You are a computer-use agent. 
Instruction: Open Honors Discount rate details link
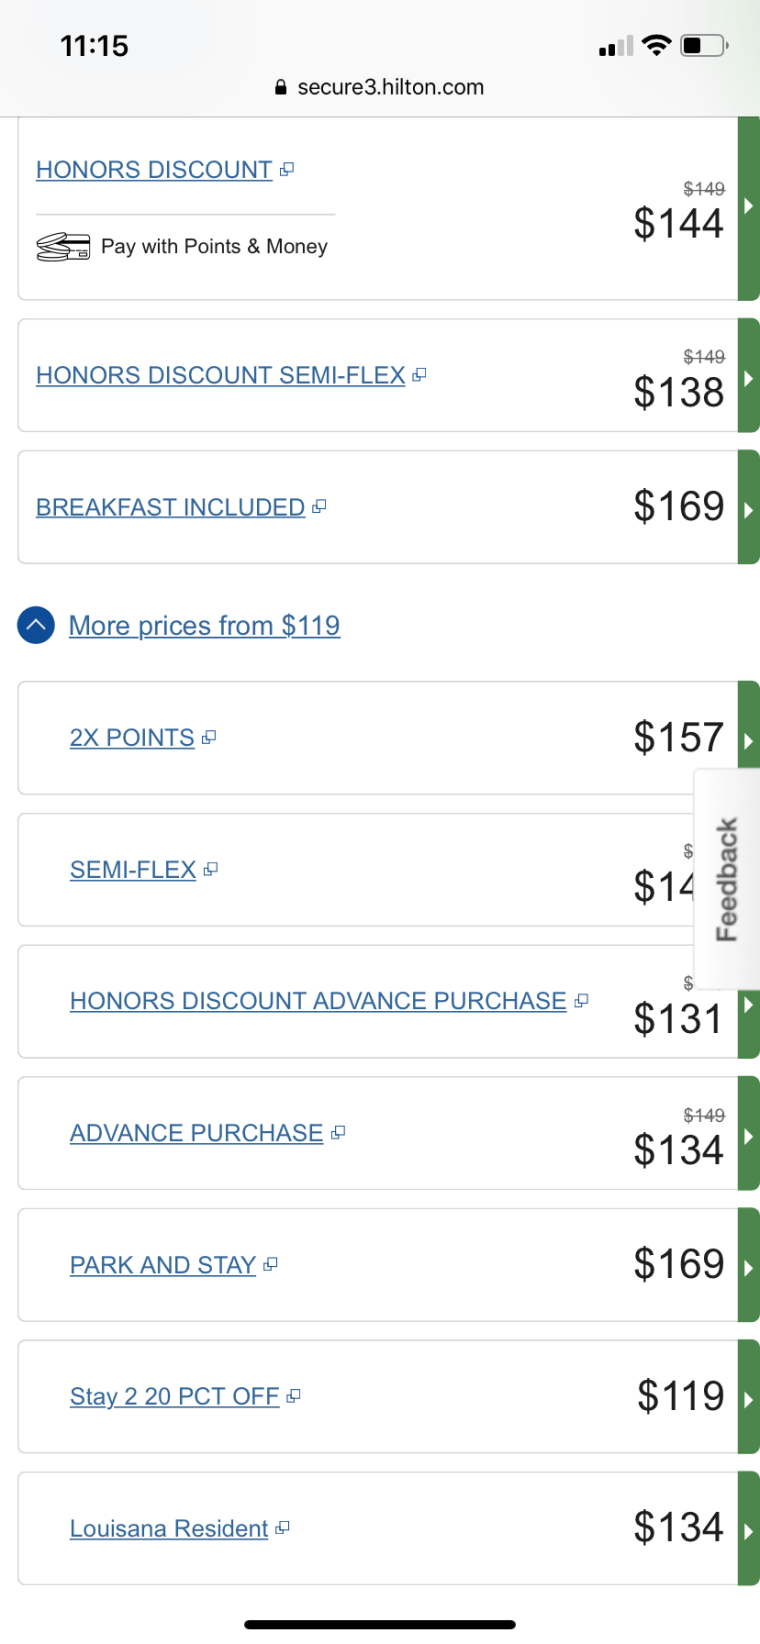pos(154,170)
